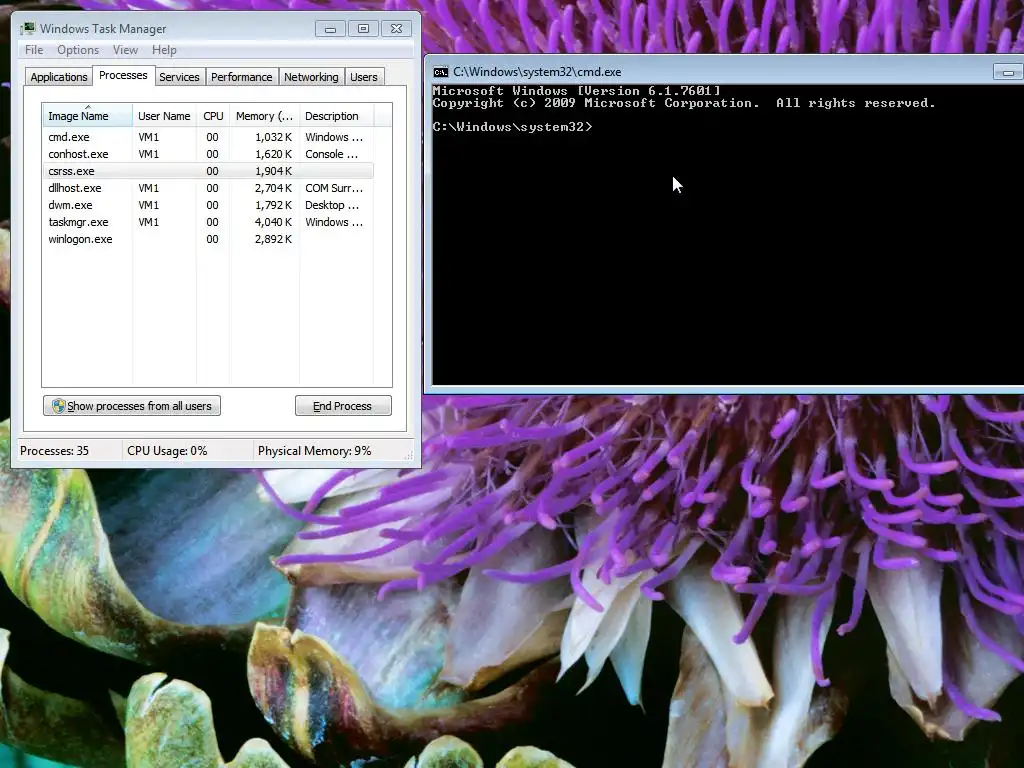Select the taskmgr.exe process row

(x=208, y=222)
